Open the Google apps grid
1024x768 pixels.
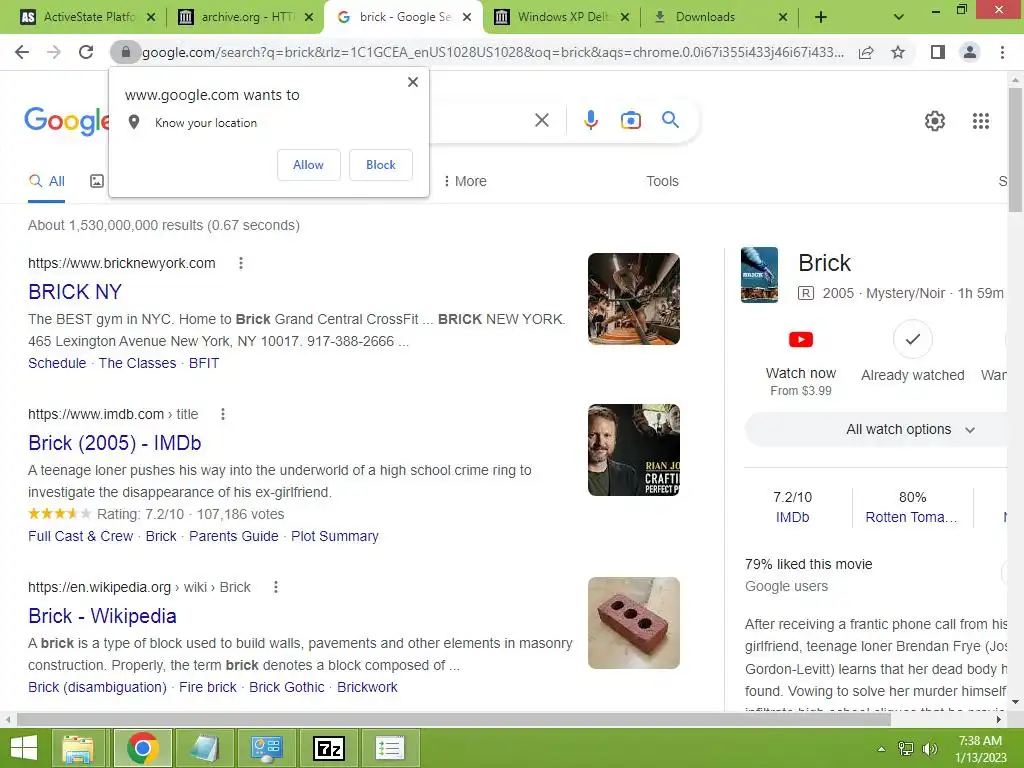(980, 121)
